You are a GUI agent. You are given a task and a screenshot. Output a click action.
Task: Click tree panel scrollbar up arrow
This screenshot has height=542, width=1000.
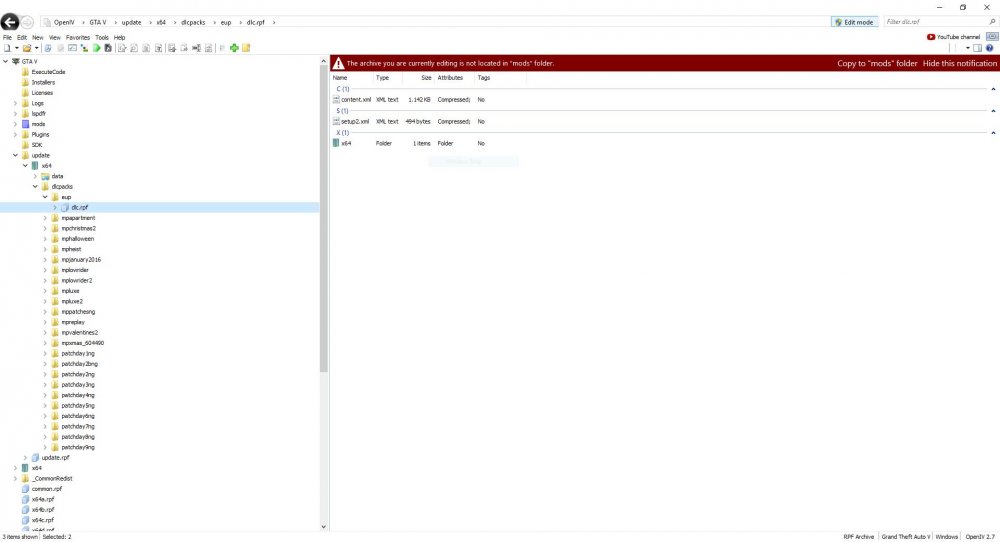pos(323,61)
